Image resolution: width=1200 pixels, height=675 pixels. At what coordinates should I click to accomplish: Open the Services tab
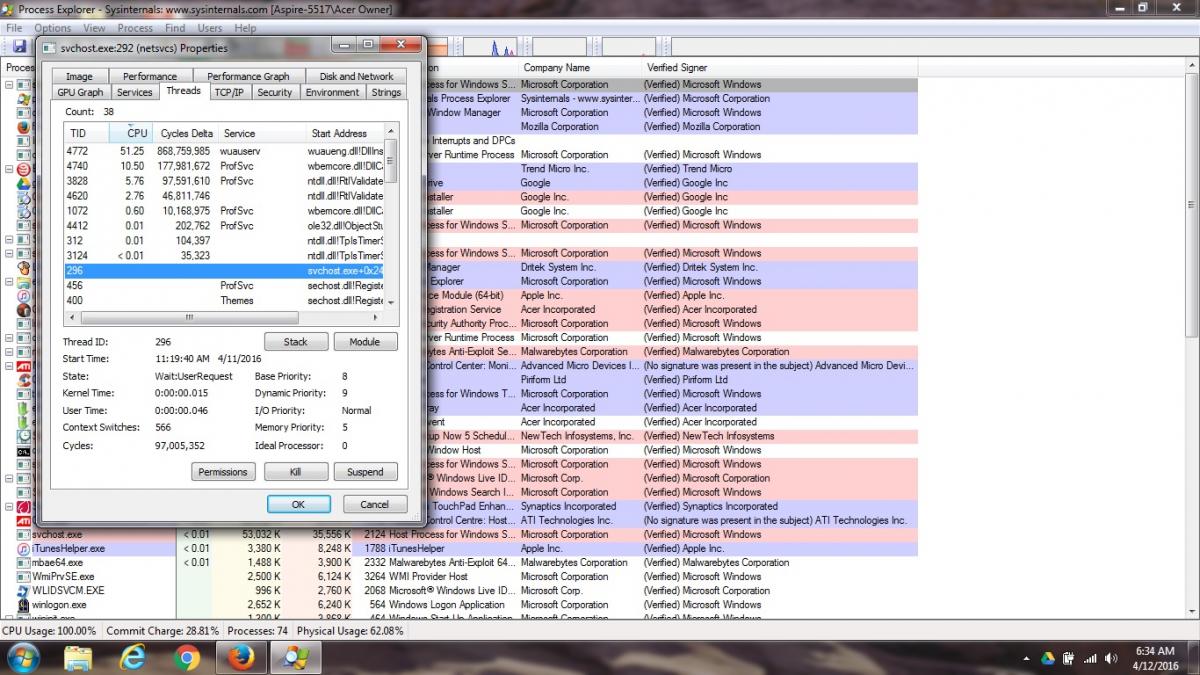[x=135, y=92]
